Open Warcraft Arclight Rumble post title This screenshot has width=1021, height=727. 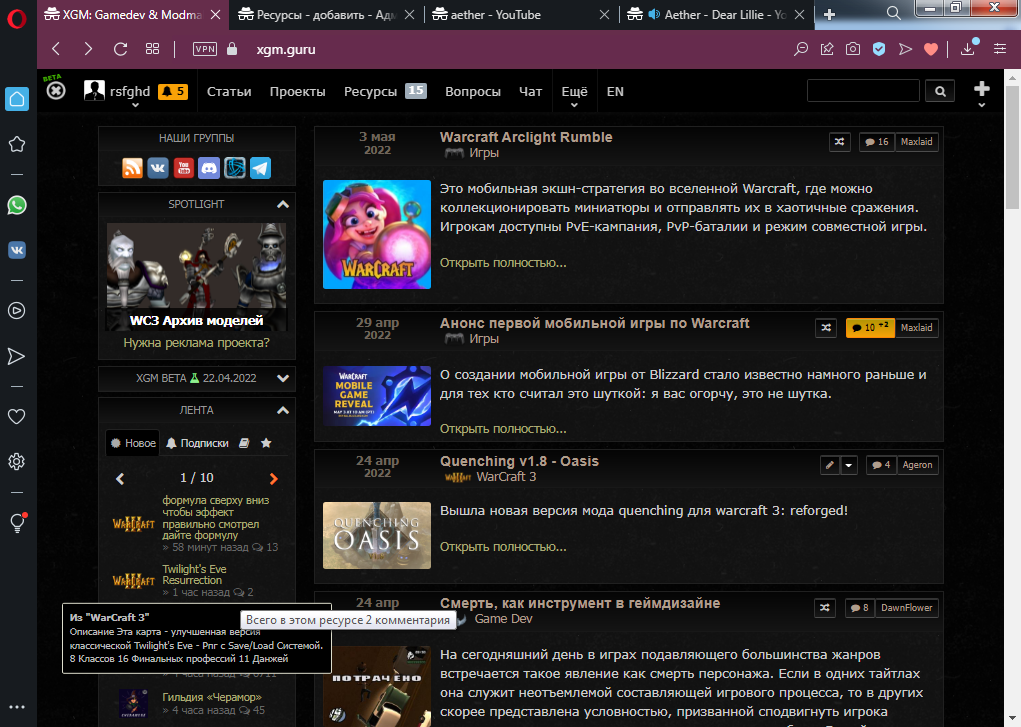(x=526, y=137)
